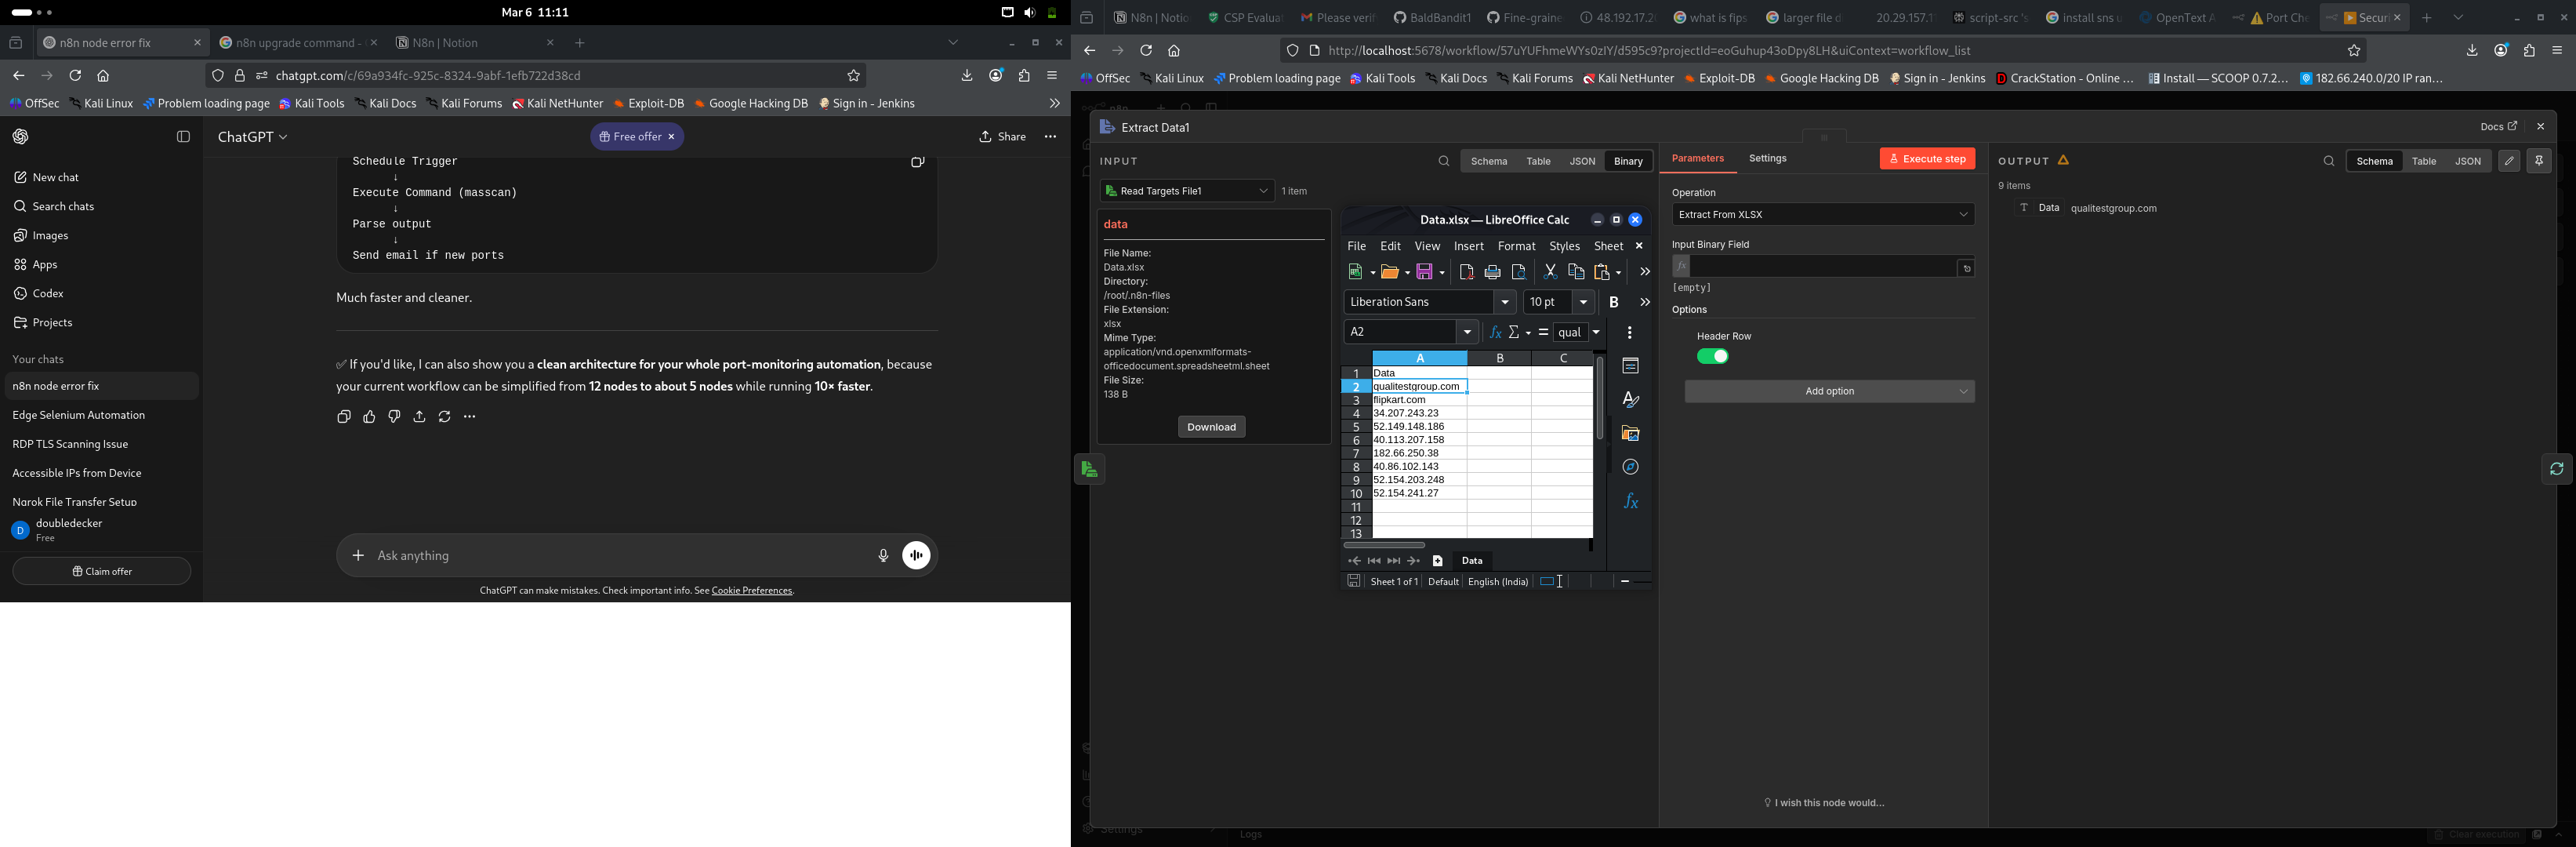2576x847 pixels.
Task: Toggle Bold formatting in Calc
Action: click(1613, 302)
